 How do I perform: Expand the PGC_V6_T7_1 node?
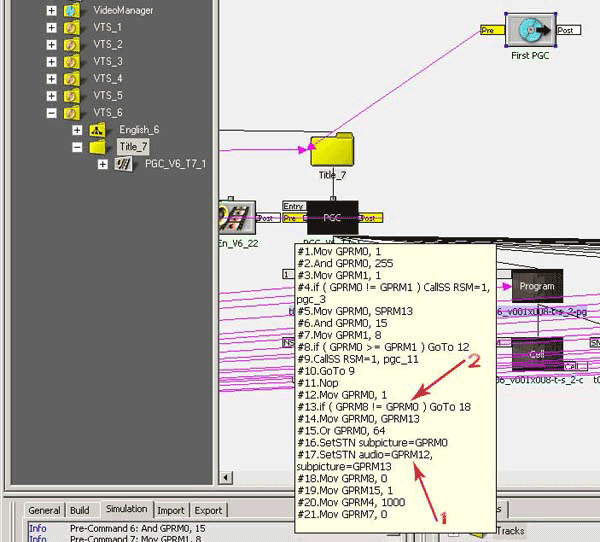pyautogui.click(x=103, y=164)
